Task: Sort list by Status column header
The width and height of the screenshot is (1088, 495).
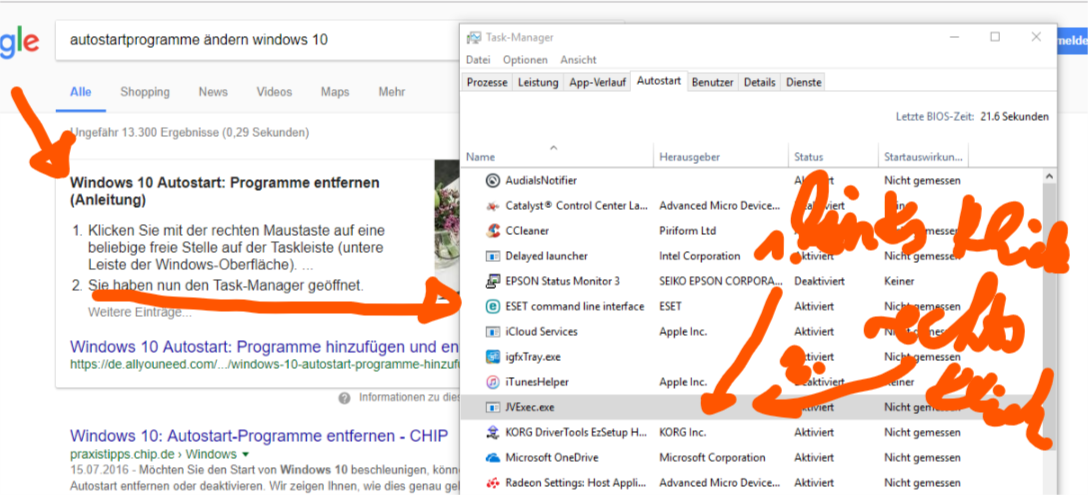Action: pyautogui.click(x=833, y=157)
